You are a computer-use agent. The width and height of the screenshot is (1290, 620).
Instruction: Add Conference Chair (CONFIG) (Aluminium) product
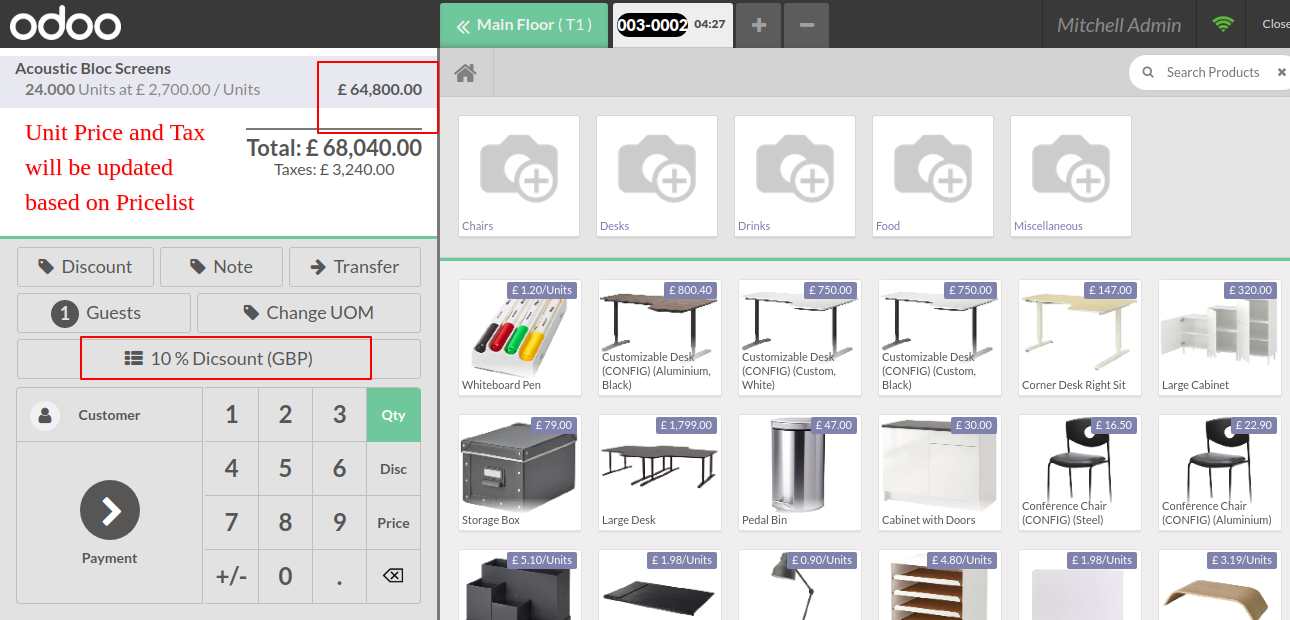pyautogui.click(x=1219, y=472)
